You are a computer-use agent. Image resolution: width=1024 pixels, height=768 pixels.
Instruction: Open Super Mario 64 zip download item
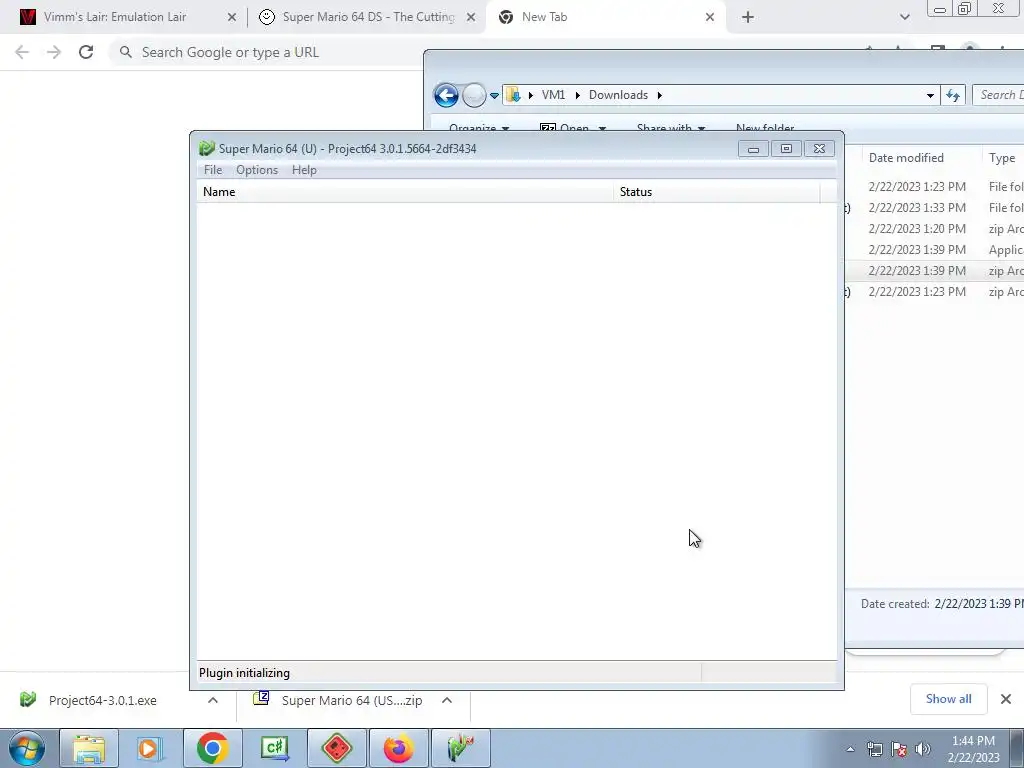[351, 701]
